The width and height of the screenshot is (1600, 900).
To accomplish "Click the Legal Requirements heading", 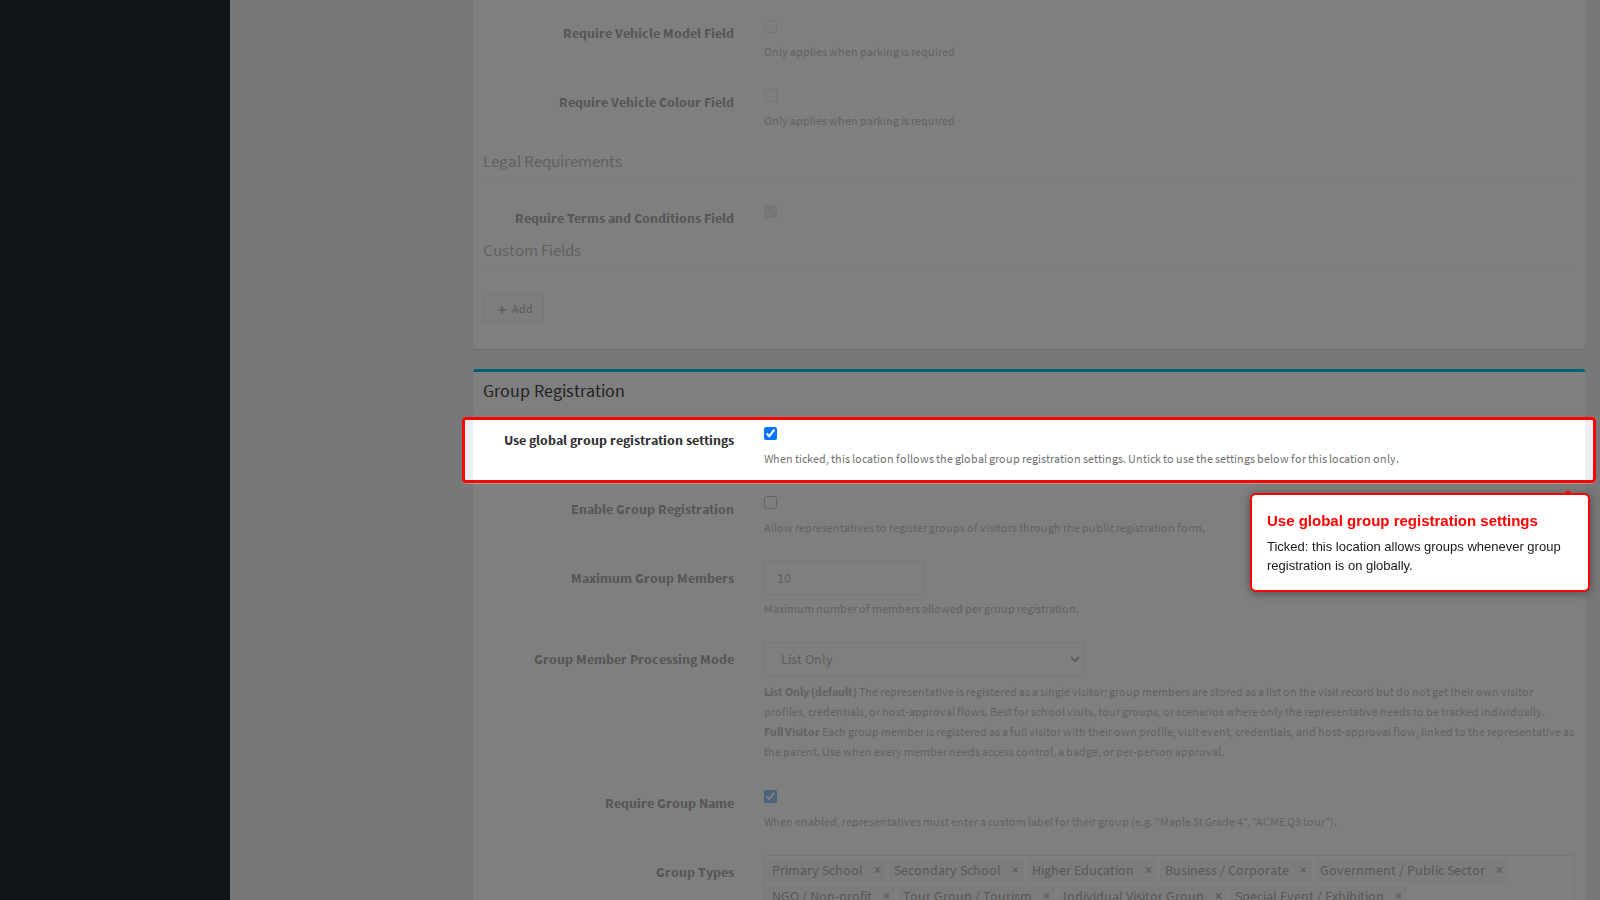I will click(552, 162).
